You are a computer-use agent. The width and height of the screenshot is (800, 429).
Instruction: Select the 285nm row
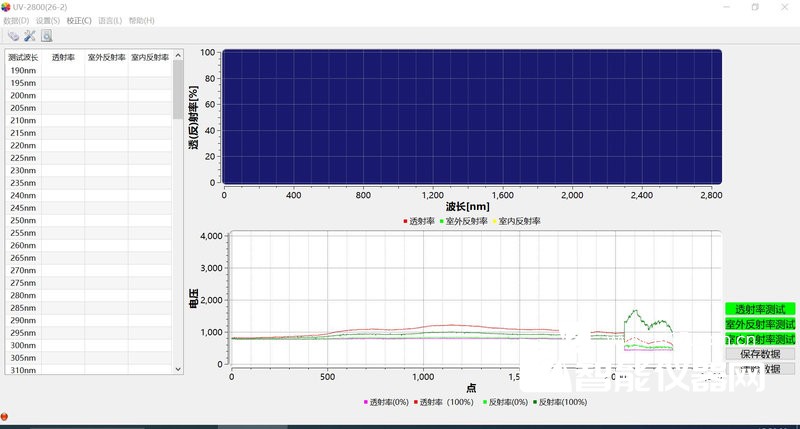click(89, 308)
